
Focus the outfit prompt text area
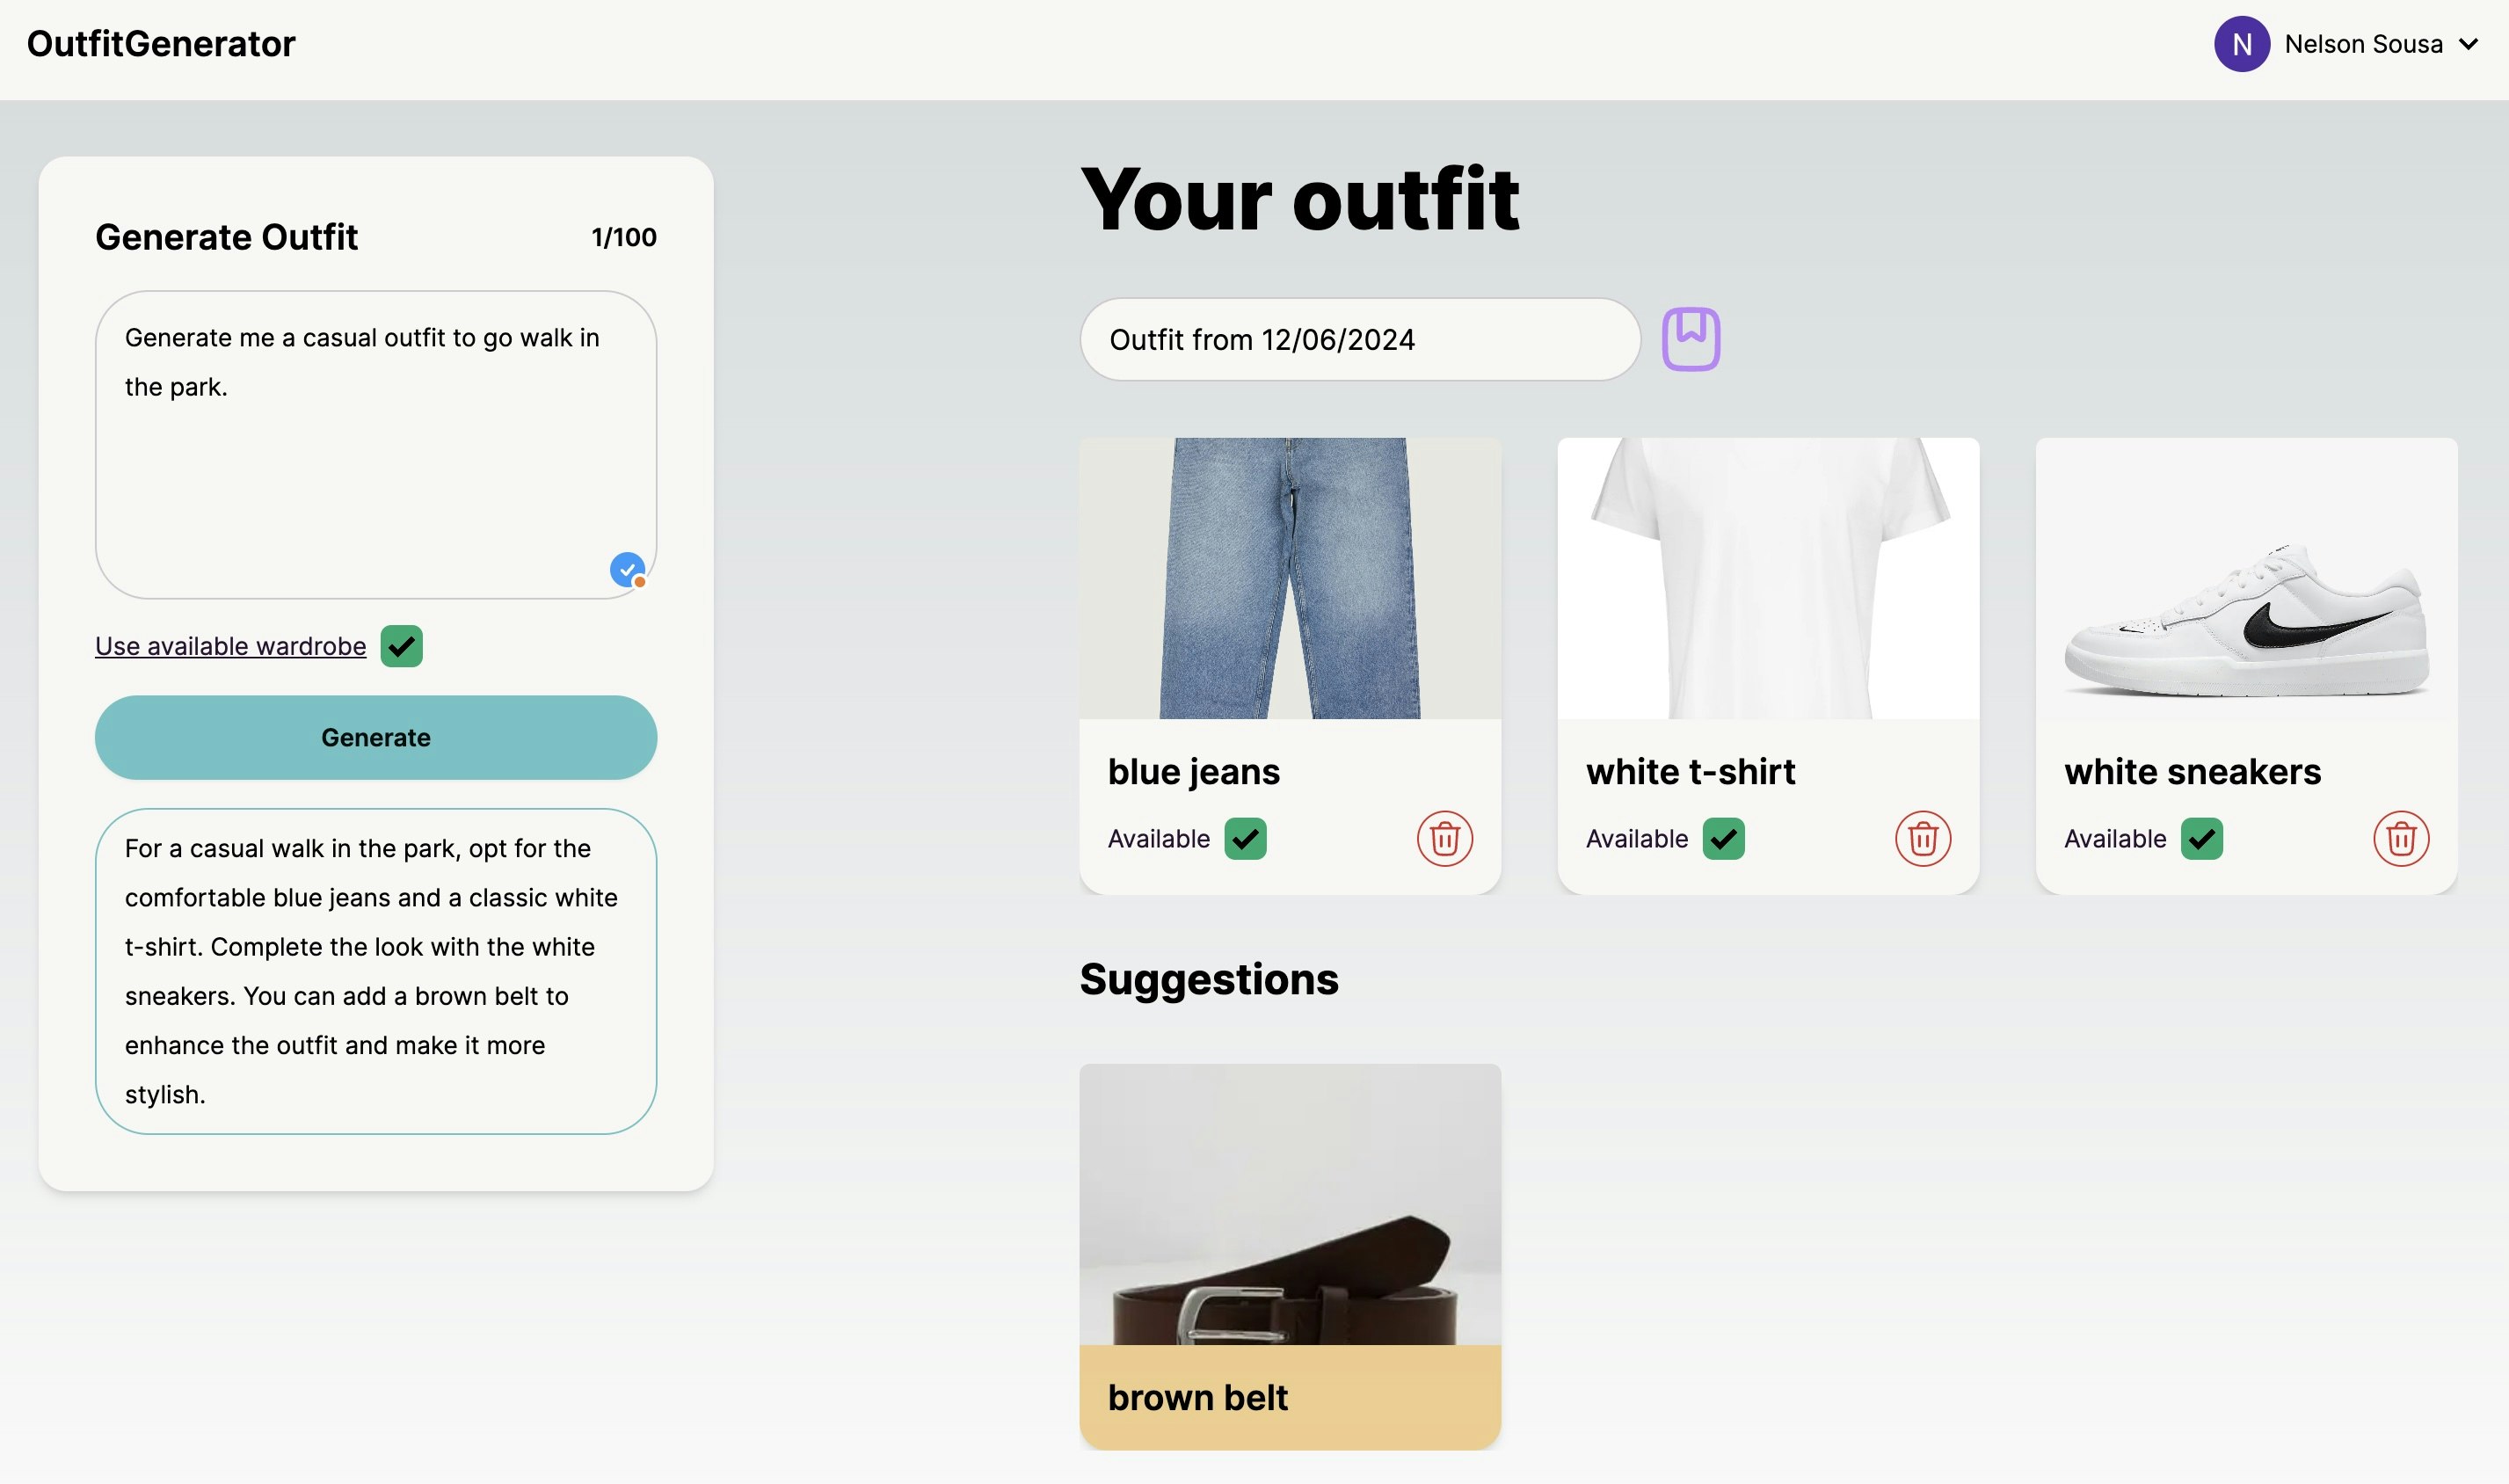(376, 445)
